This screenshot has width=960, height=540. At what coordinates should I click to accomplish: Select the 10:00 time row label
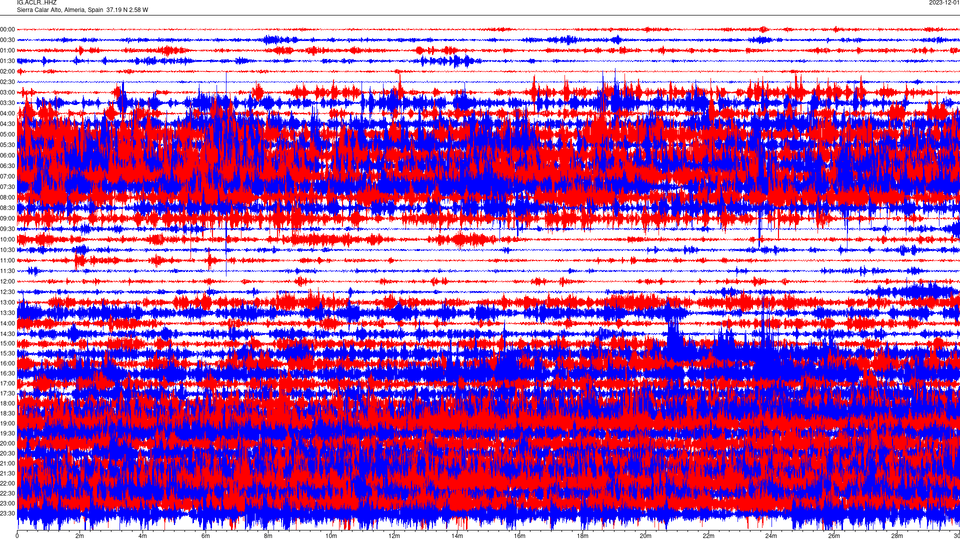[7, 239]
